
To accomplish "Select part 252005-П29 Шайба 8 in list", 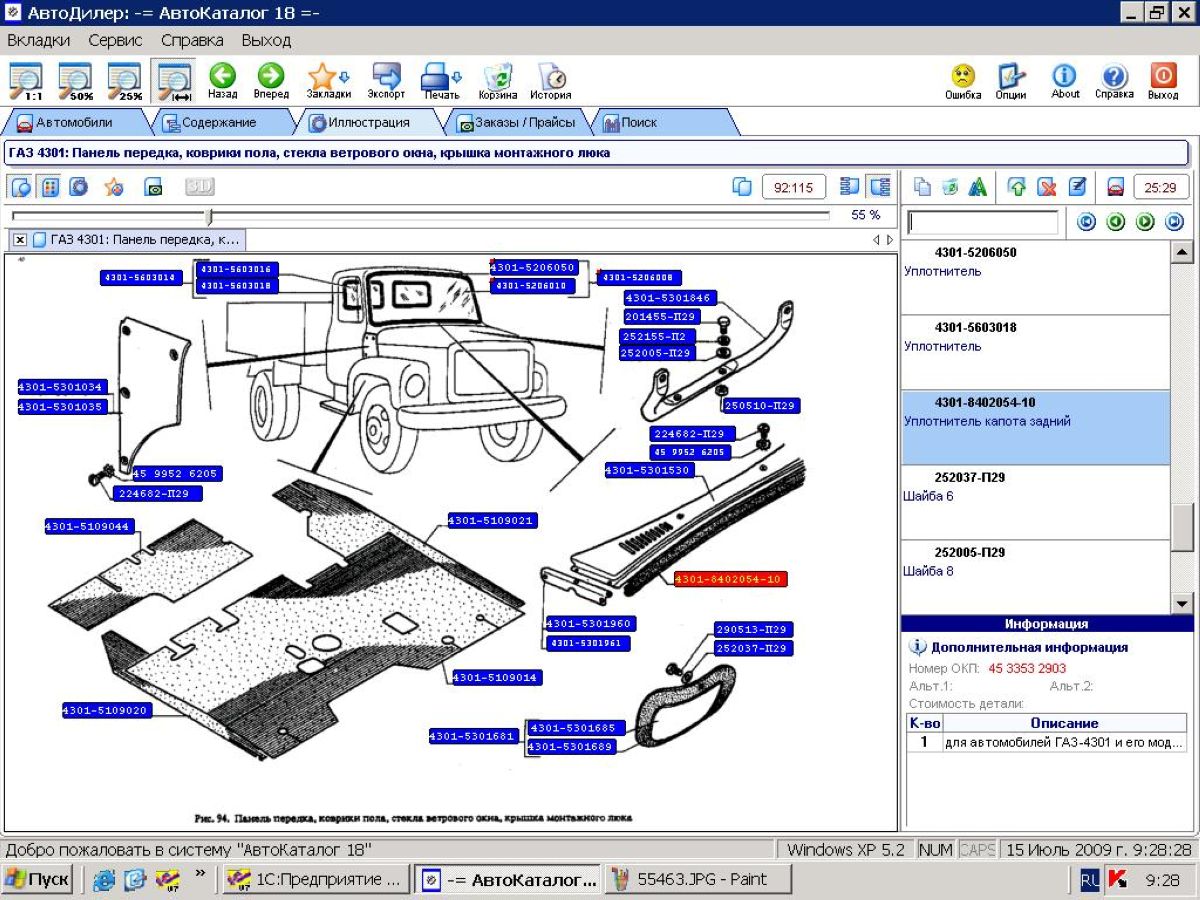I will [x=1035, y=577].
